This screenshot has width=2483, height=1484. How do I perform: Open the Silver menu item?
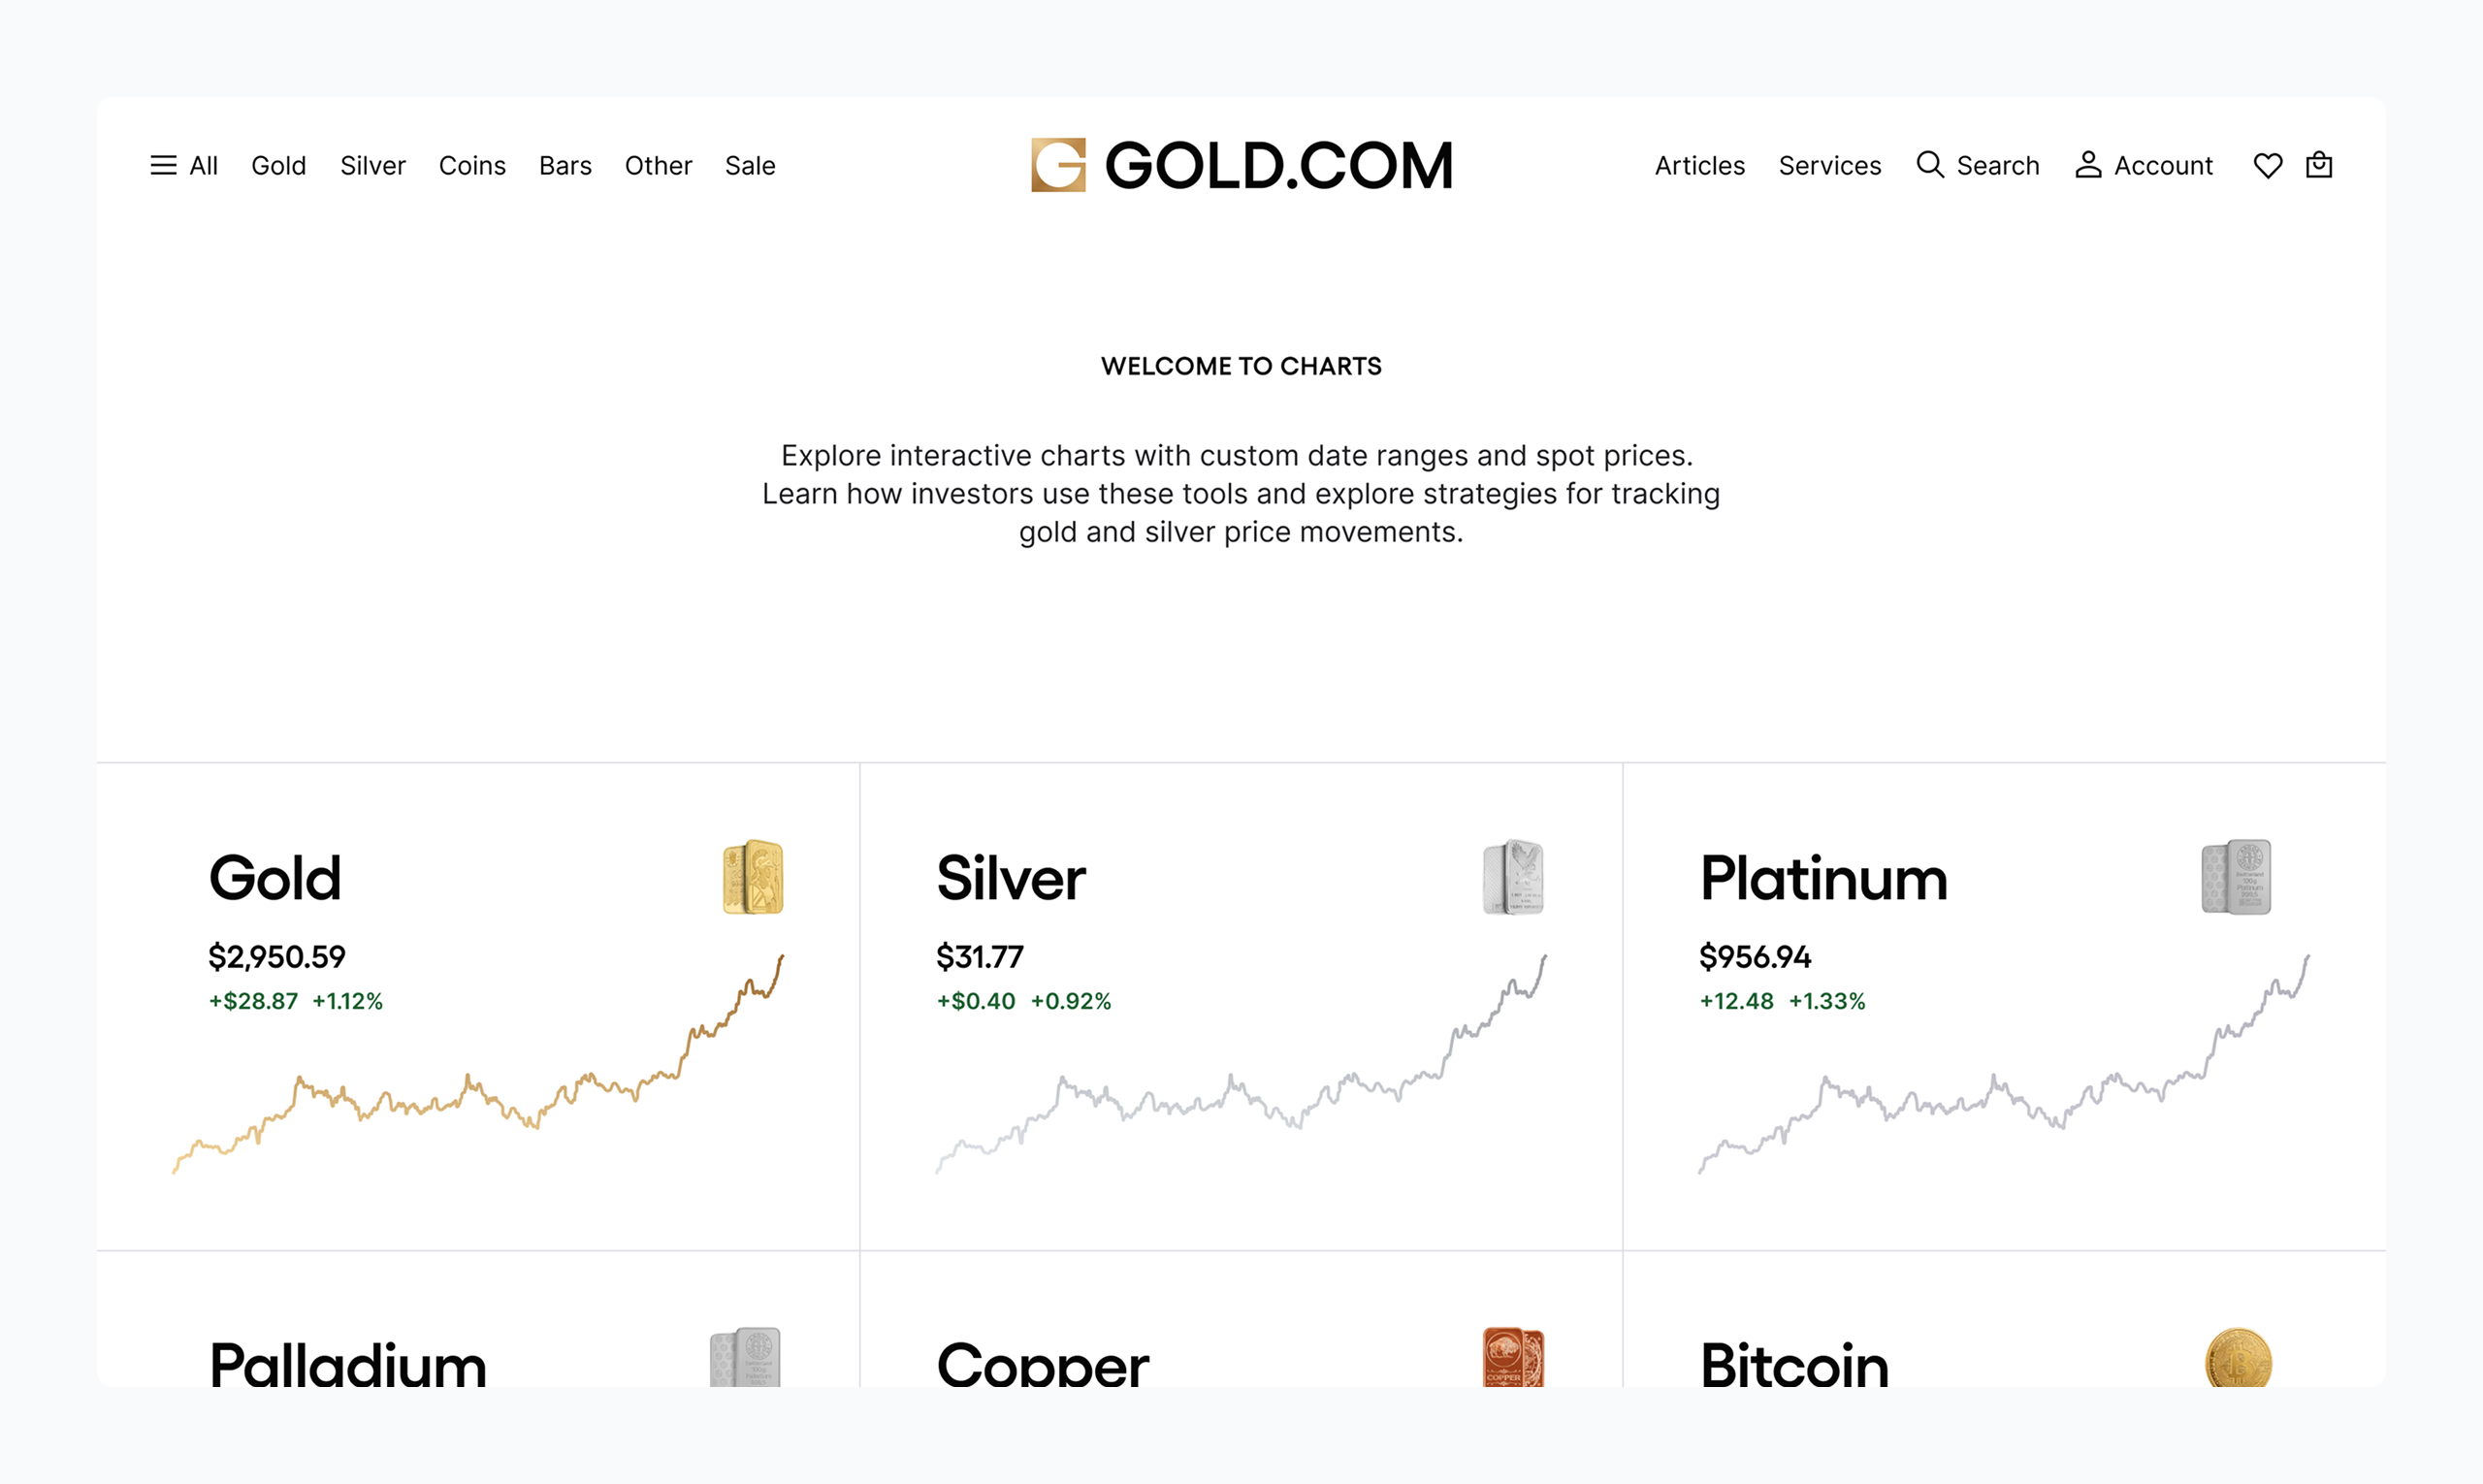(x=372, y=165)
